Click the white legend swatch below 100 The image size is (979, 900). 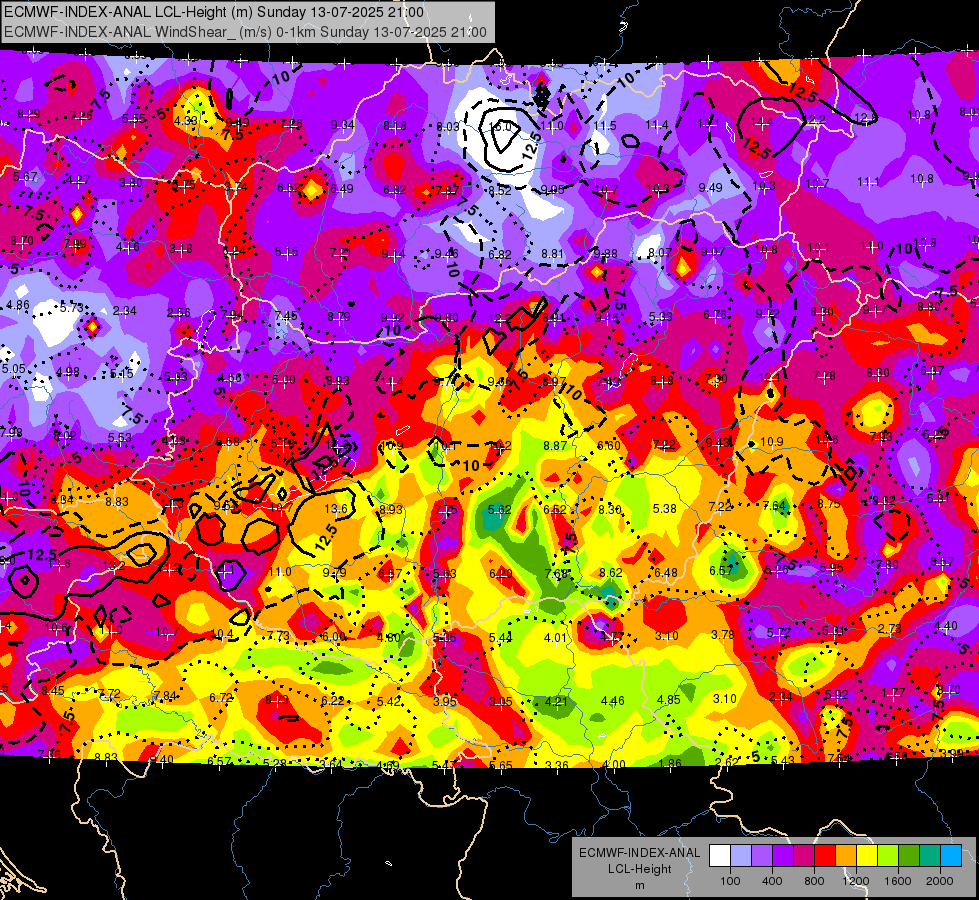tap(720, 856)
